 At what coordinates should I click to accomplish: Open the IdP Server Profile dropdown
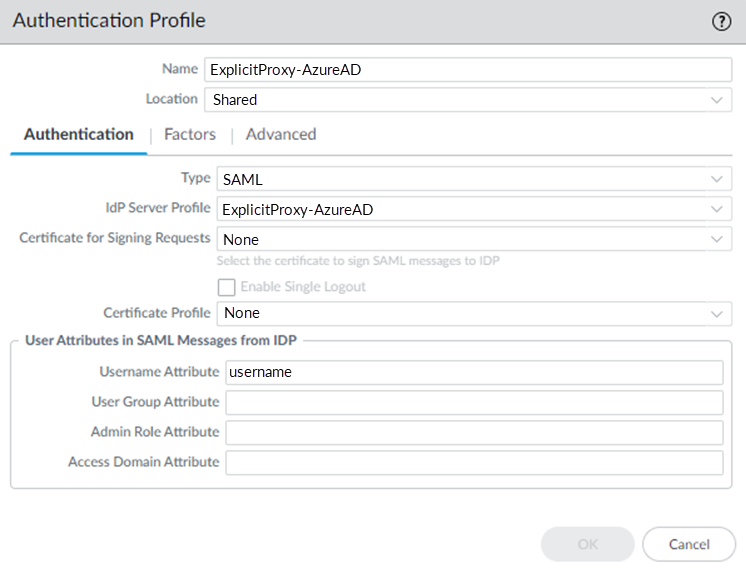(474, 209)
